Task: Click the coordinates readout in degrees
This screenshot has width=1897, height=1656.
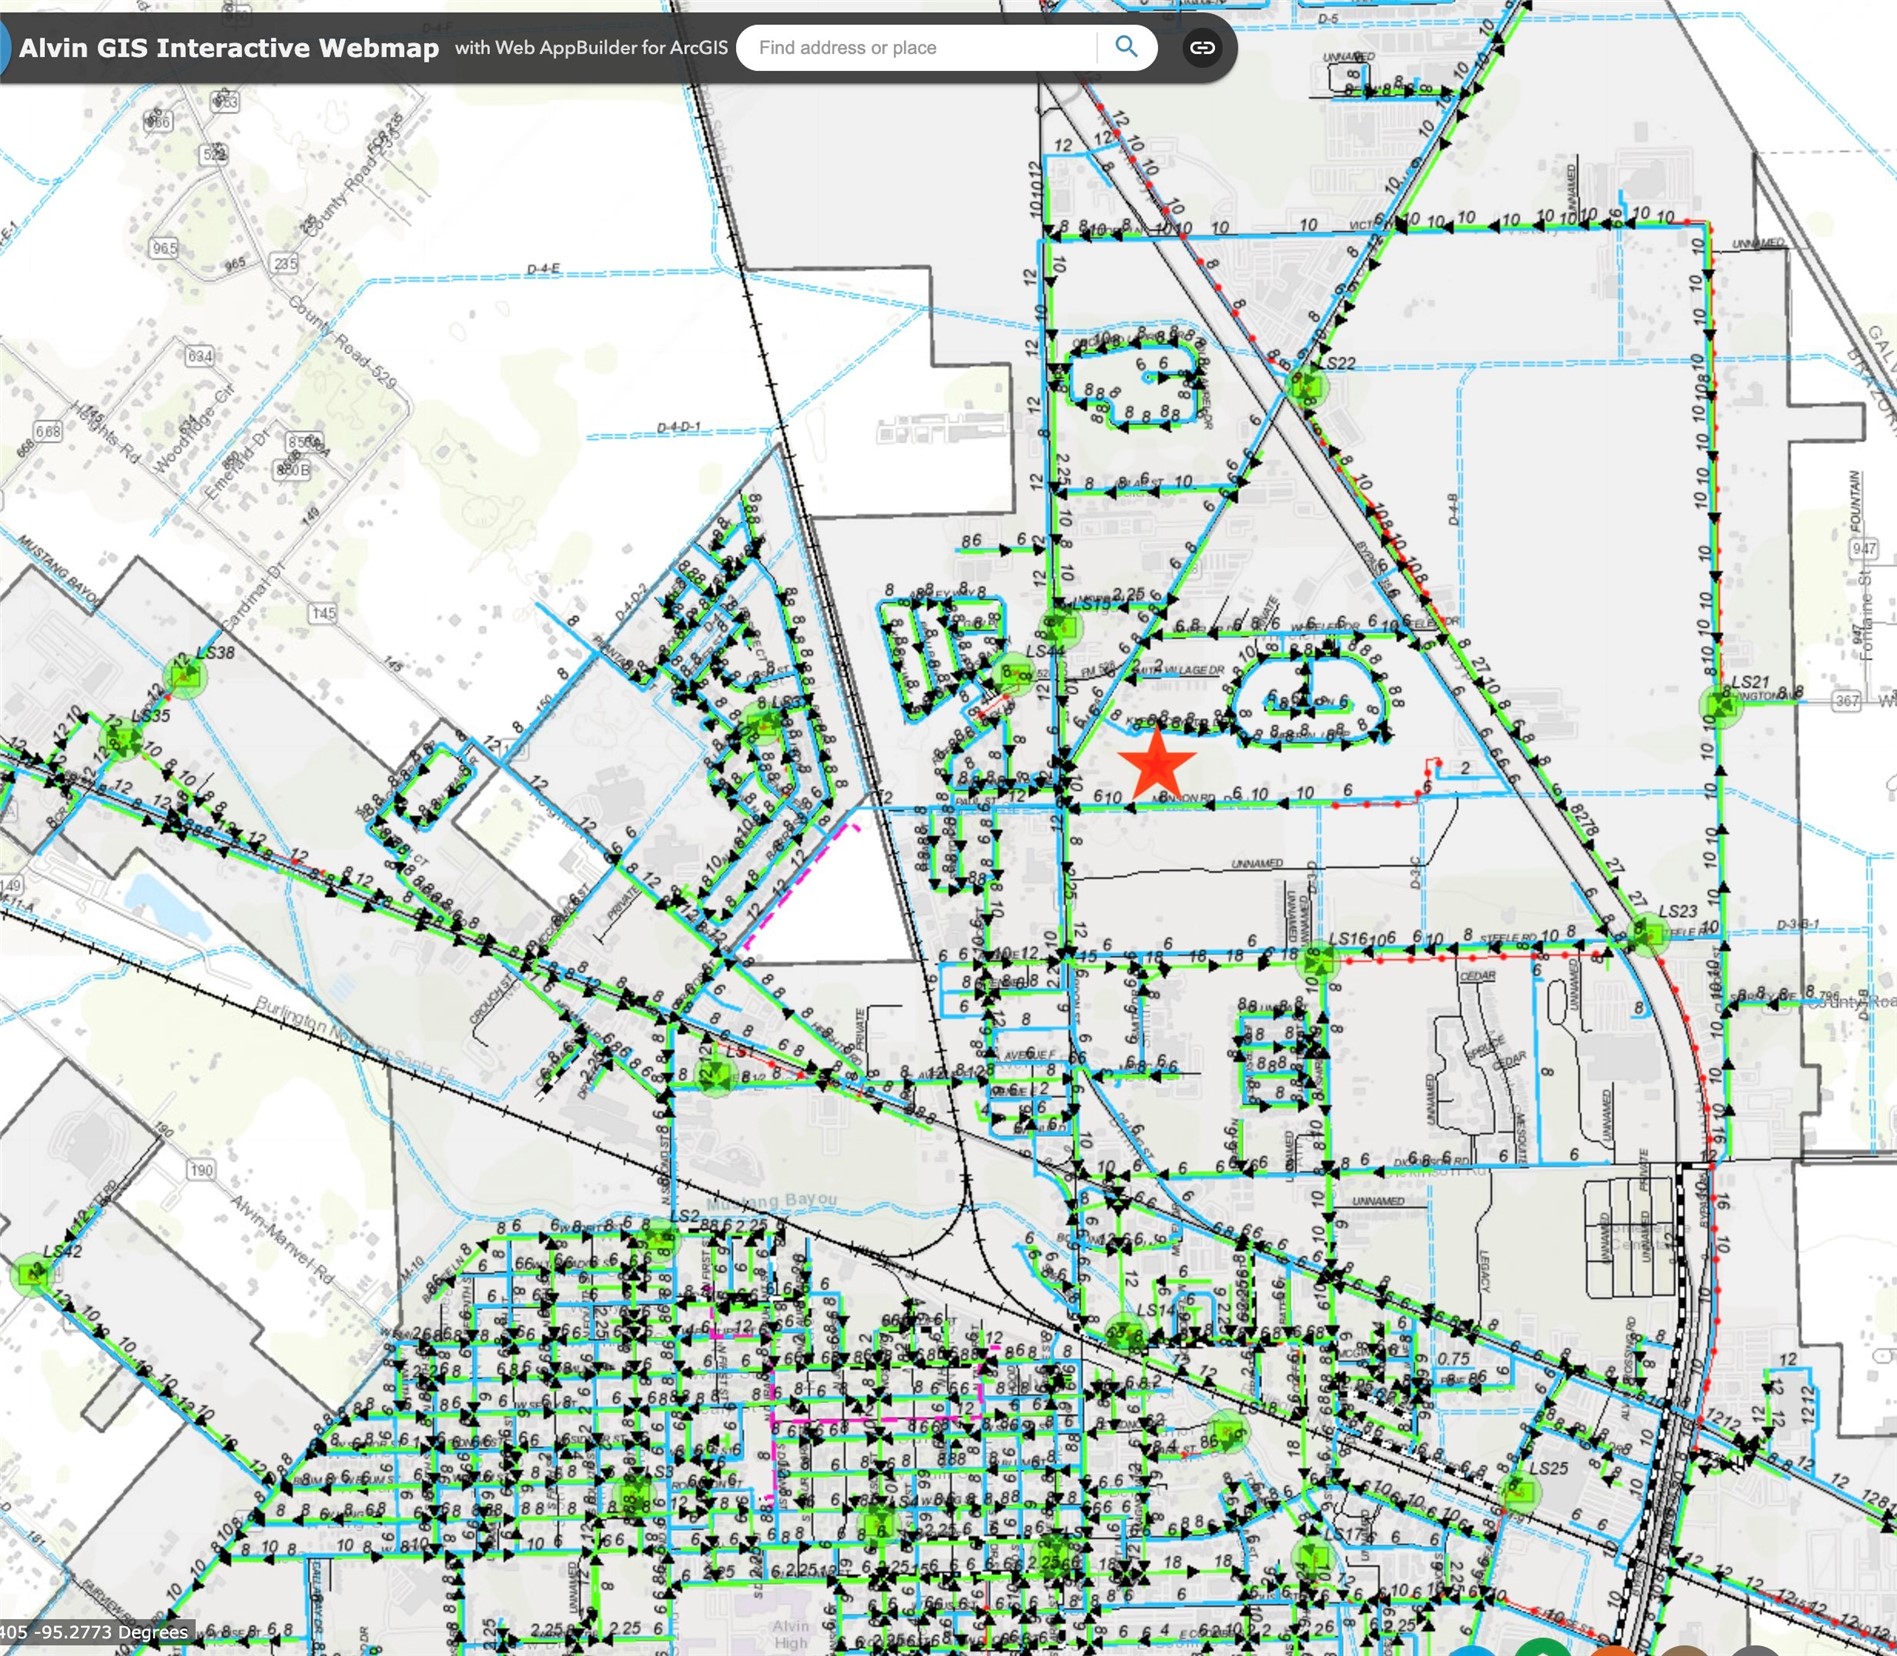Action: (x=95, y=1632)
